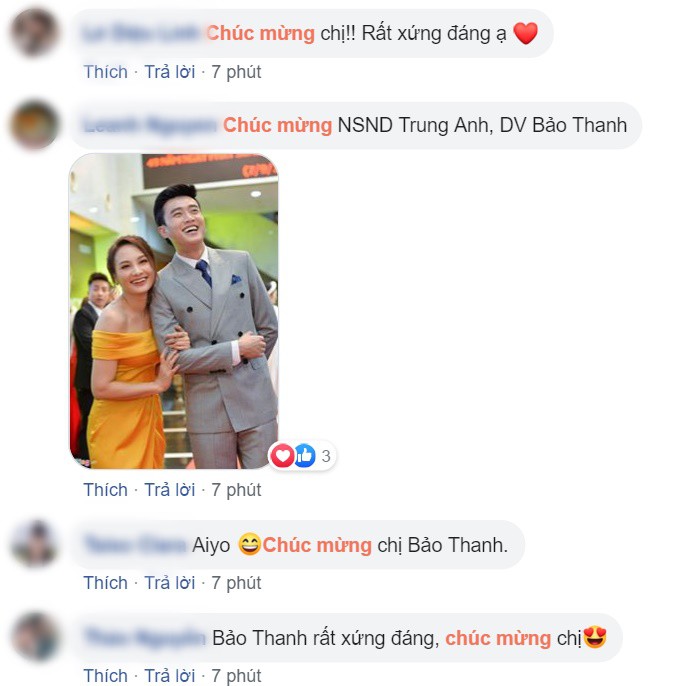
Task: Like the 'Aiyo Chúc mừng chị Bảo Thanh' comment
Action: click(x=106, y=583)
